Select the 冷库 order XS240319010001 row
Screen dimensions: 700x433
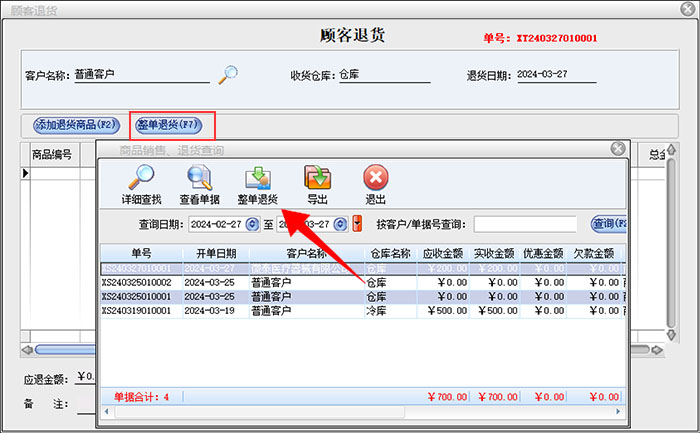pos(141,311)
